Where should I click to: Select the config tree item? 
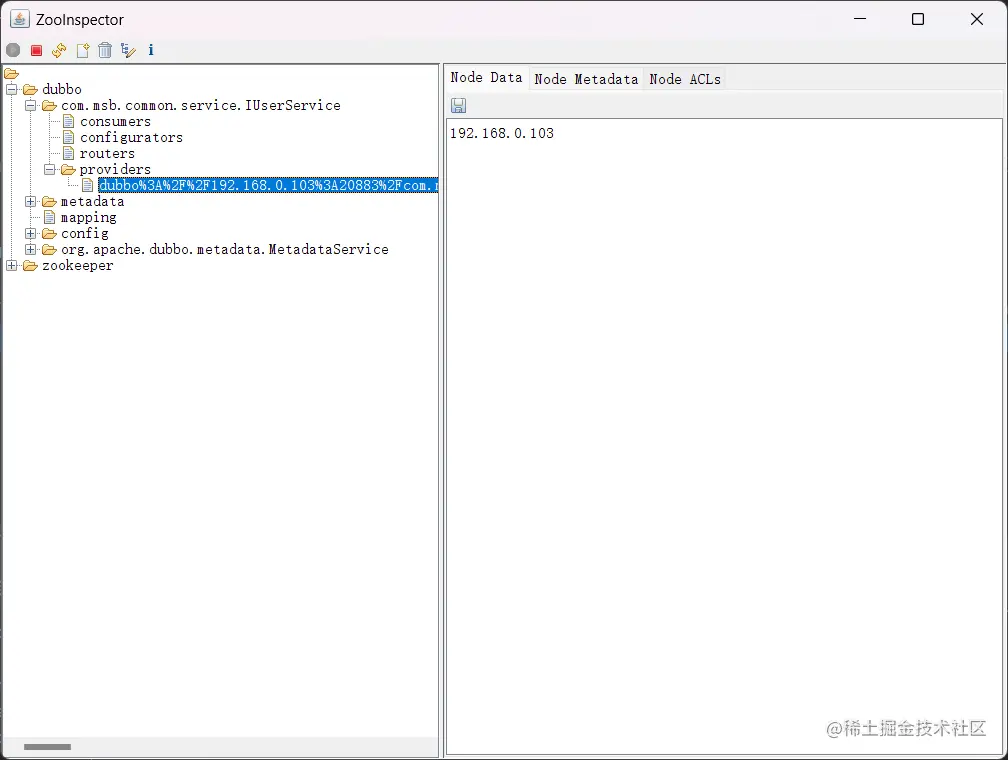[x=85, y=233]
